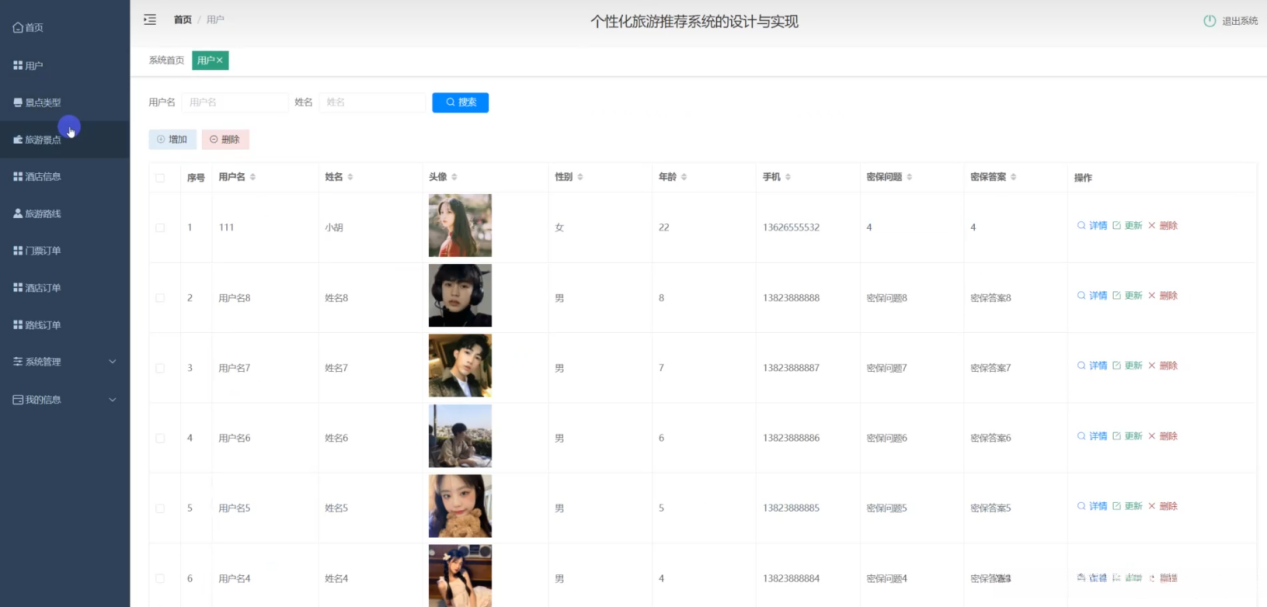Sort by the 用户名 column
Viewport: 1267px width, 607px height.
pos(252,177)
